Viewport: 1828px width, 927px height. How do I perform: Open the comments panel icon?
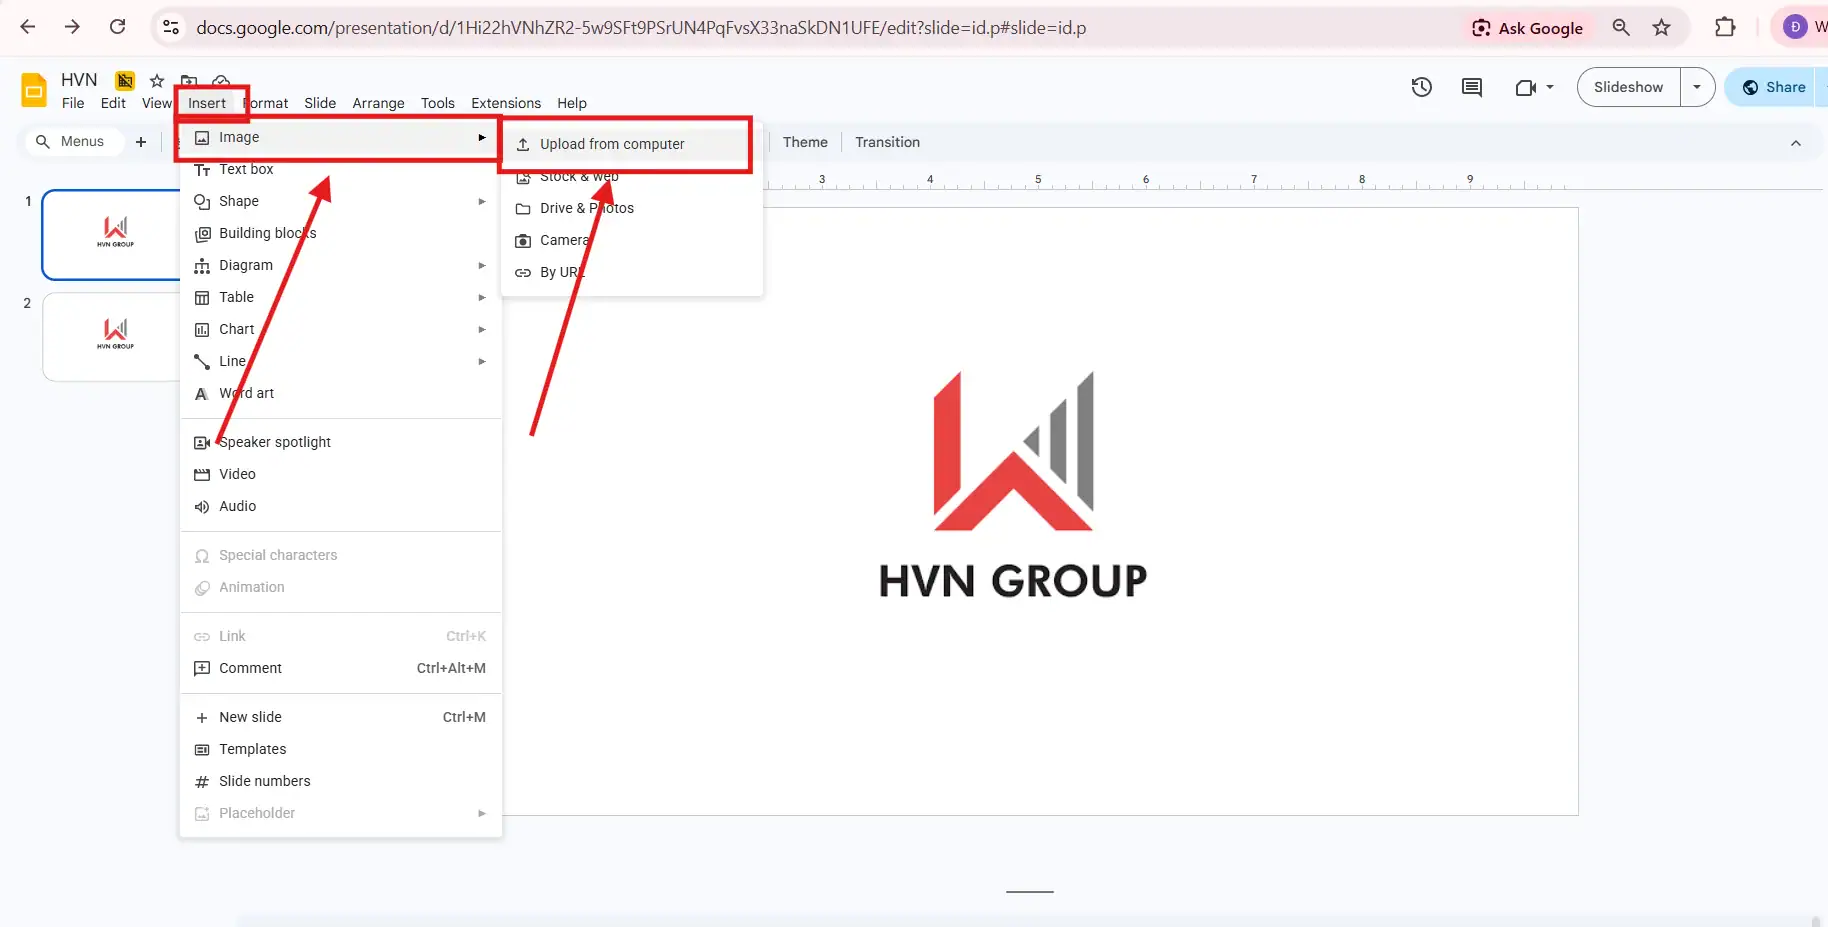pos(1471,87)
